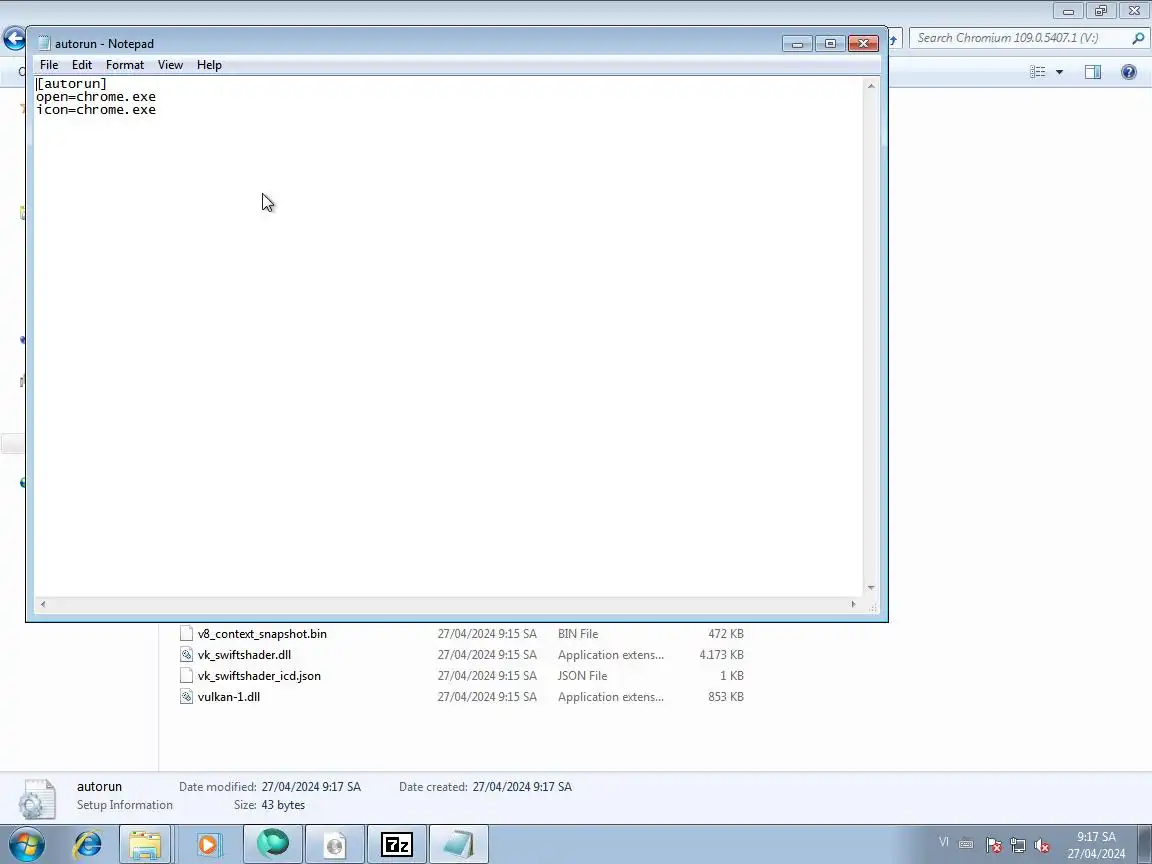The image size is (1152, 864).
Task: Select file vk_swiftshader.dll
Action: pos(244,655)
